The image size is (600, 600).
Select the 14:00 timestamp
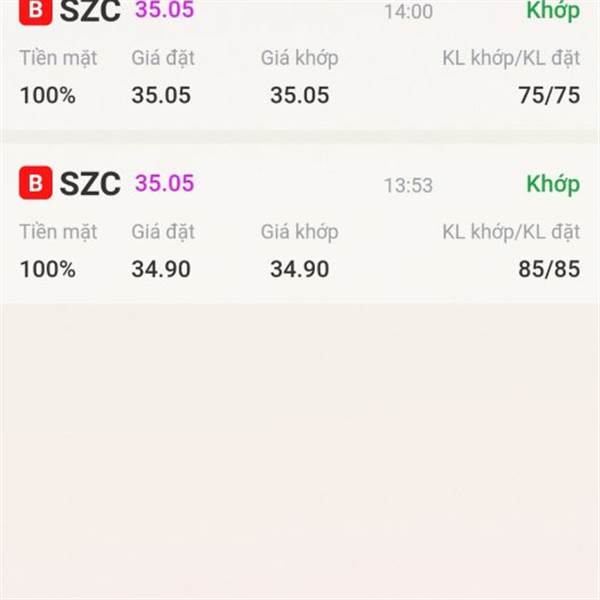pos(408,12)
